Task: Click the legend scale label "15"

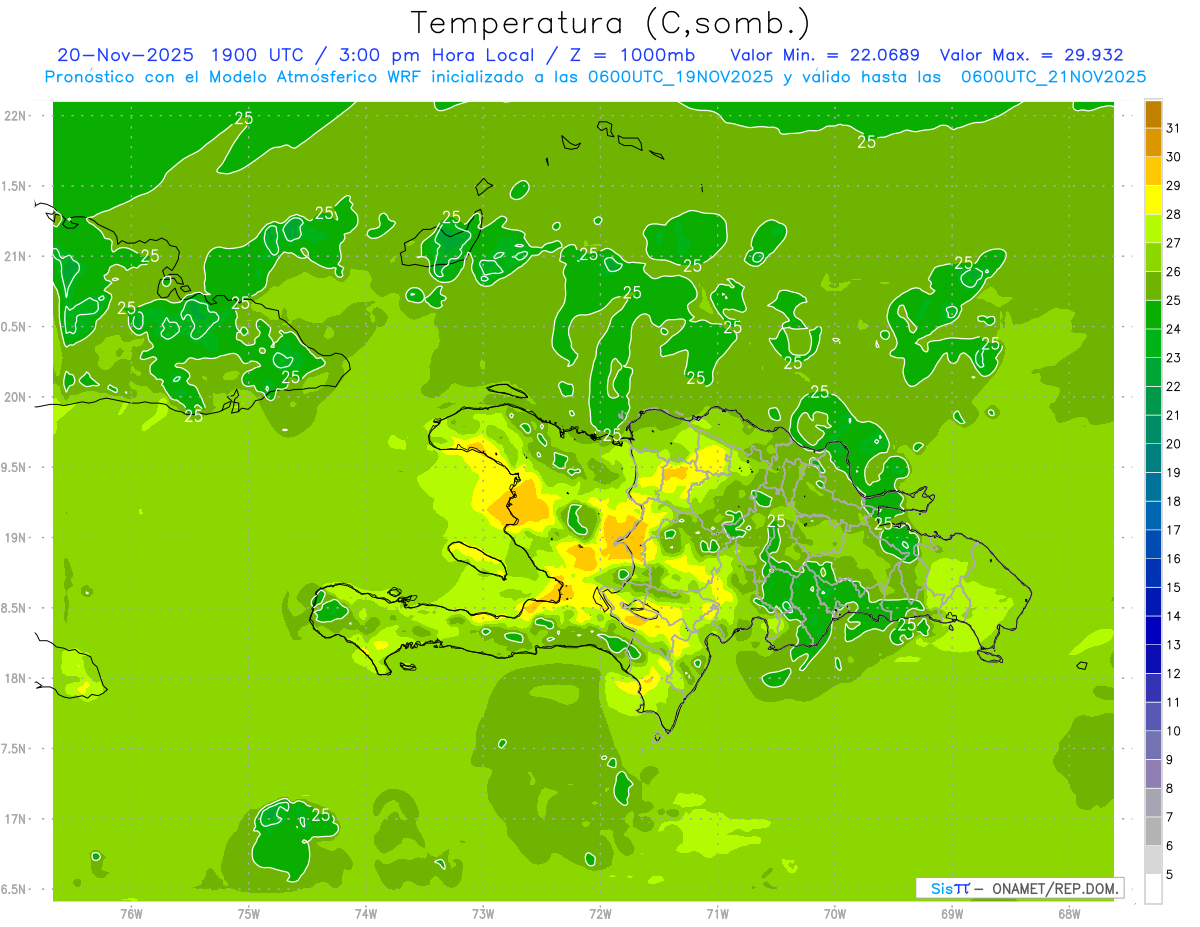Action: click(1174, 587)
